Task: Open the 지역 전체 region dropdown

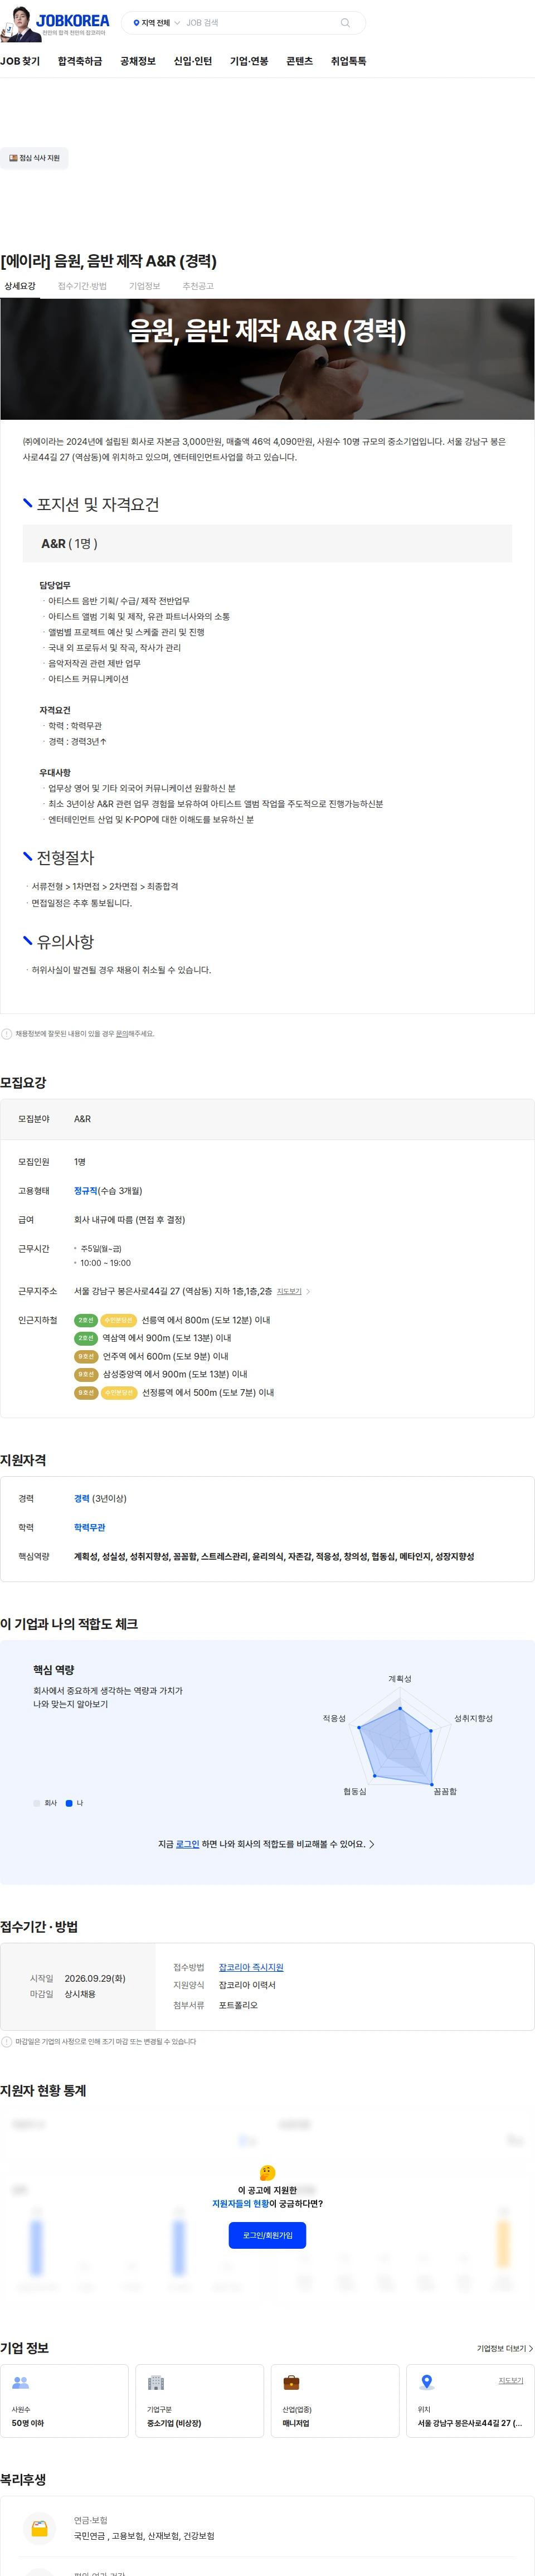Action: tap(156, 23)
